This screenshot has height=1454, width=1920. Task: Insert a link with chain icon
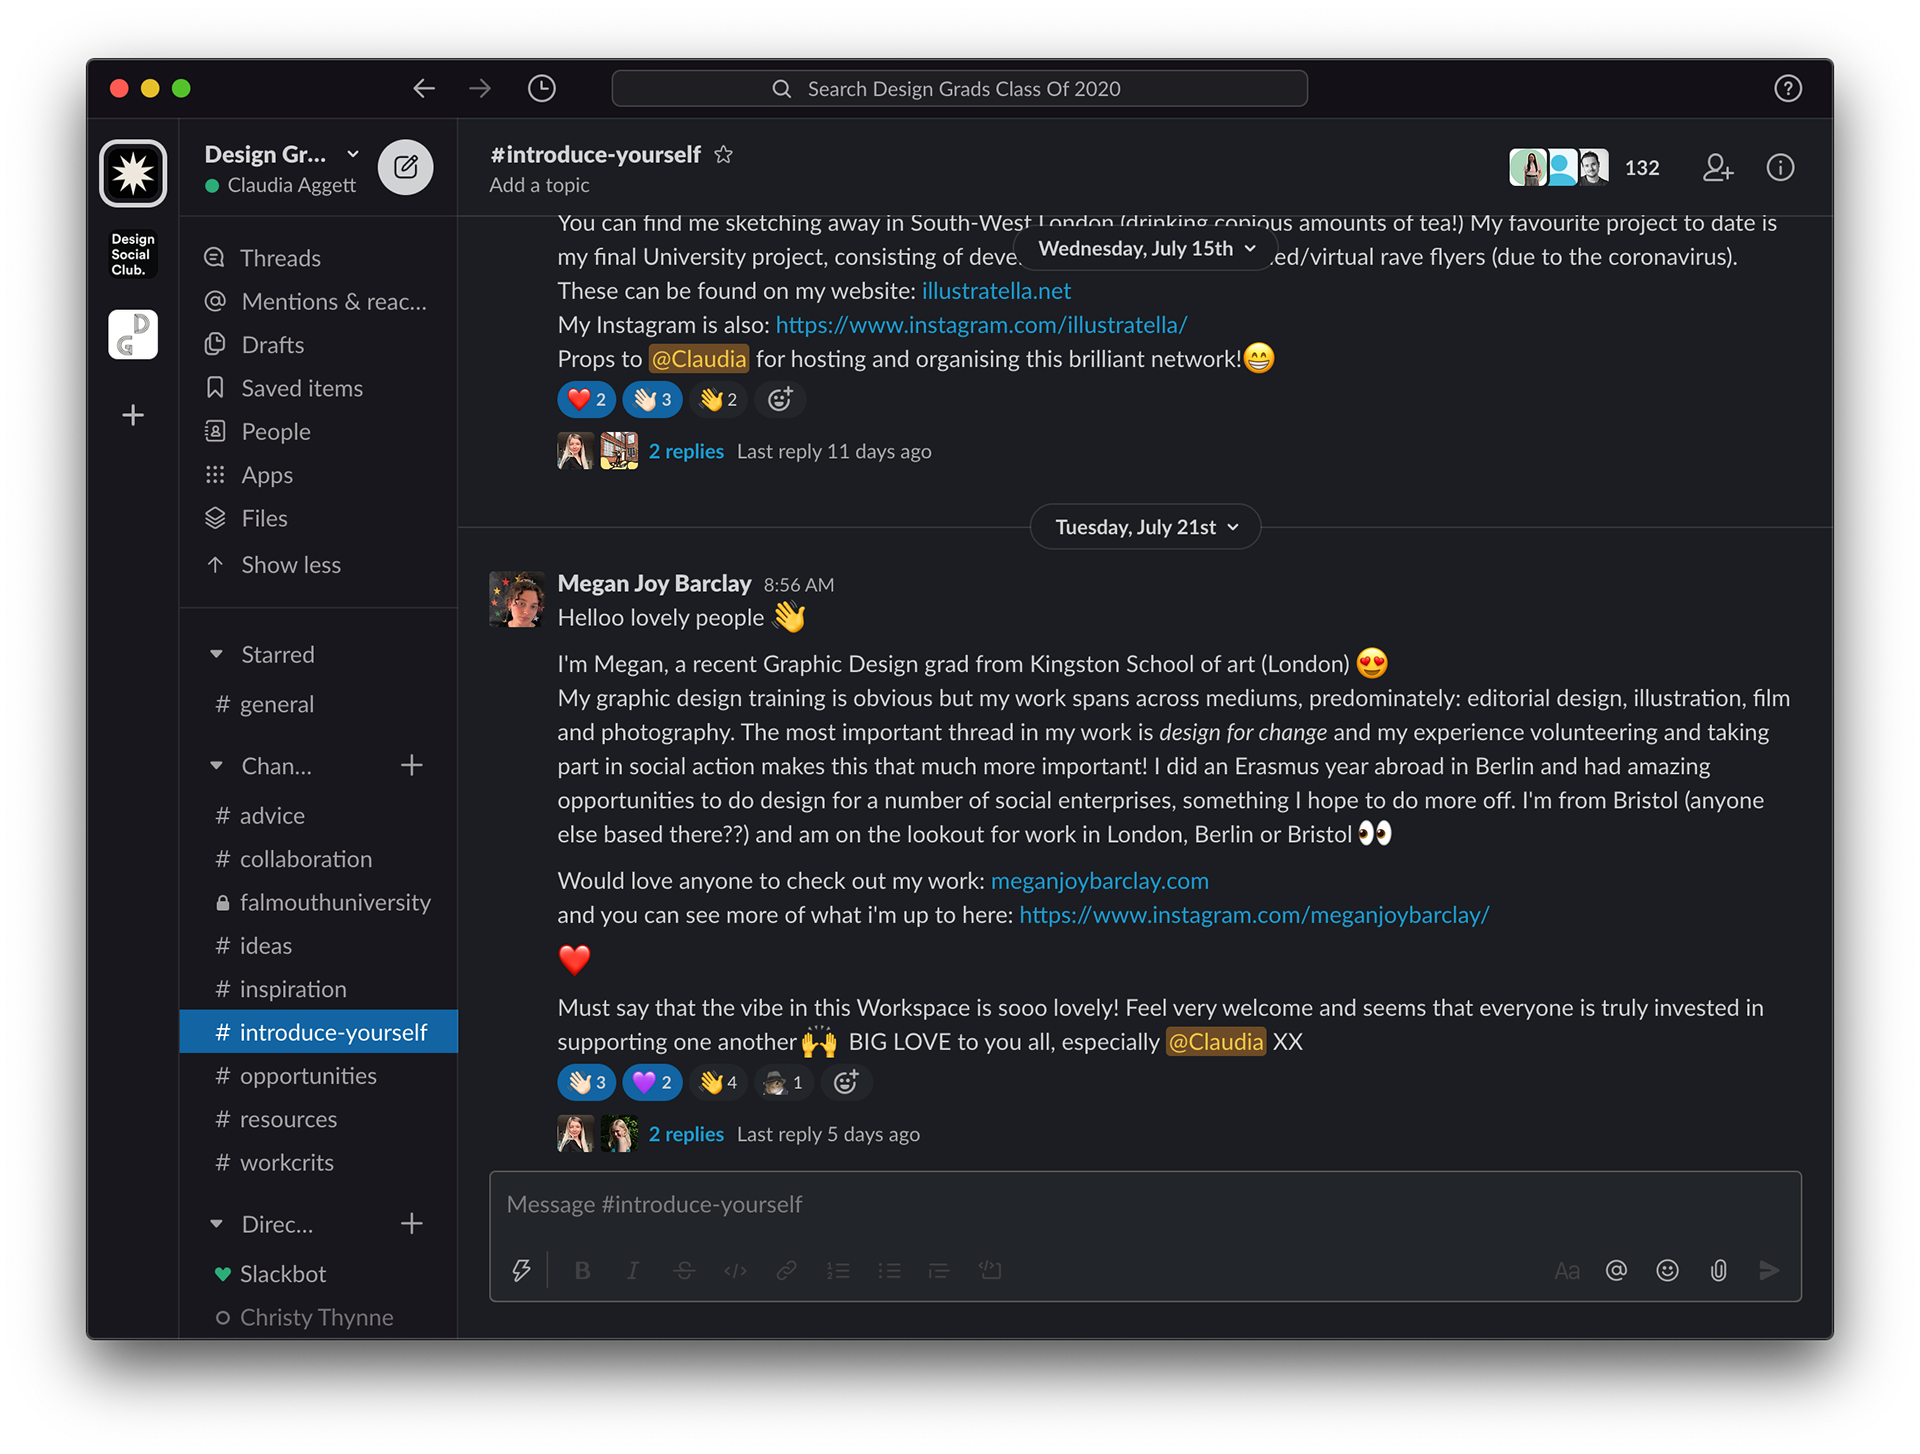click(786, 1270)
